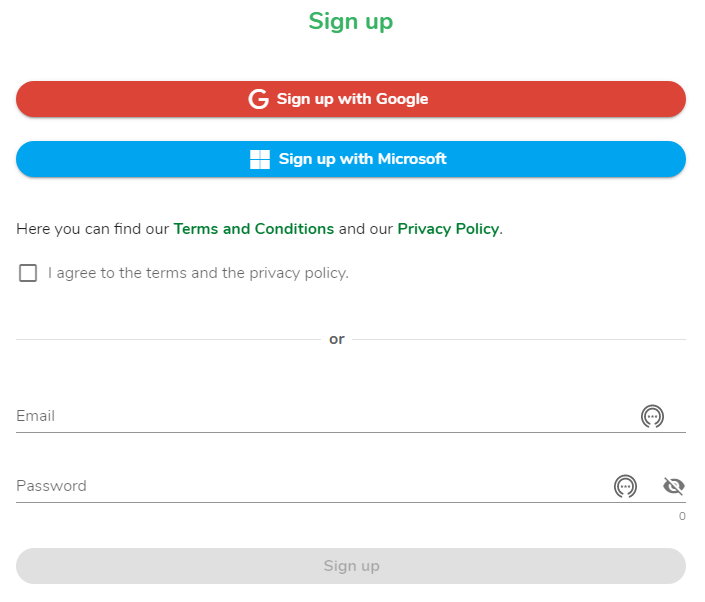Click the 'or' divider text

[337, 339]
